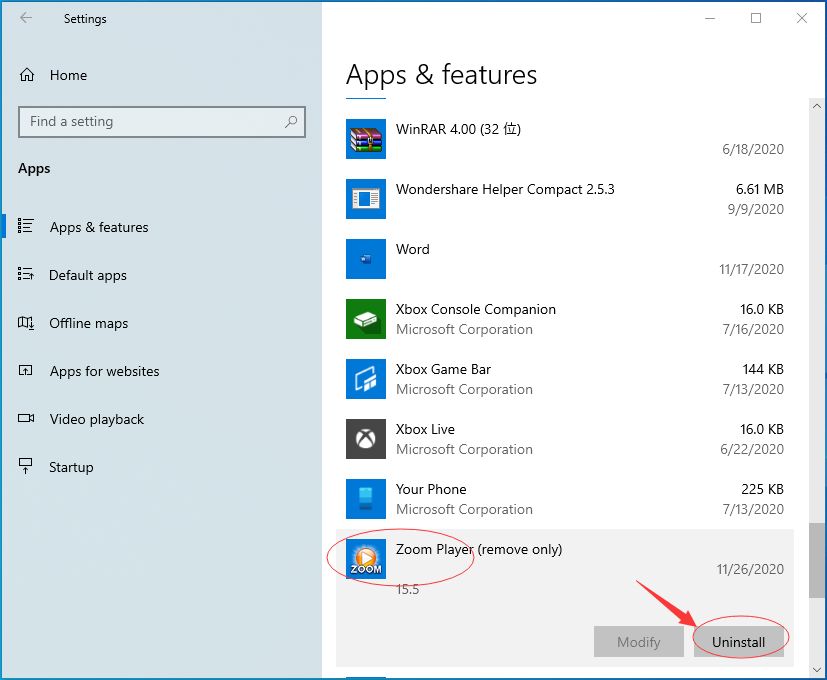Click the Zoom Player app icon
Image resolution: width=827 pixels, height=680 pixels.
click(366, 559)
